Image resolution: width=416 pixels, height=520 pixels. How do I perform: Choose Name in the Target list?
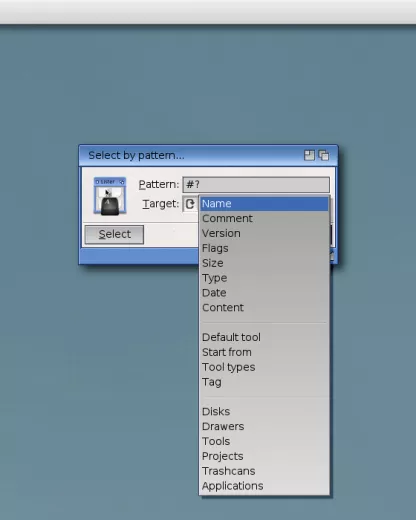[264, 204]
